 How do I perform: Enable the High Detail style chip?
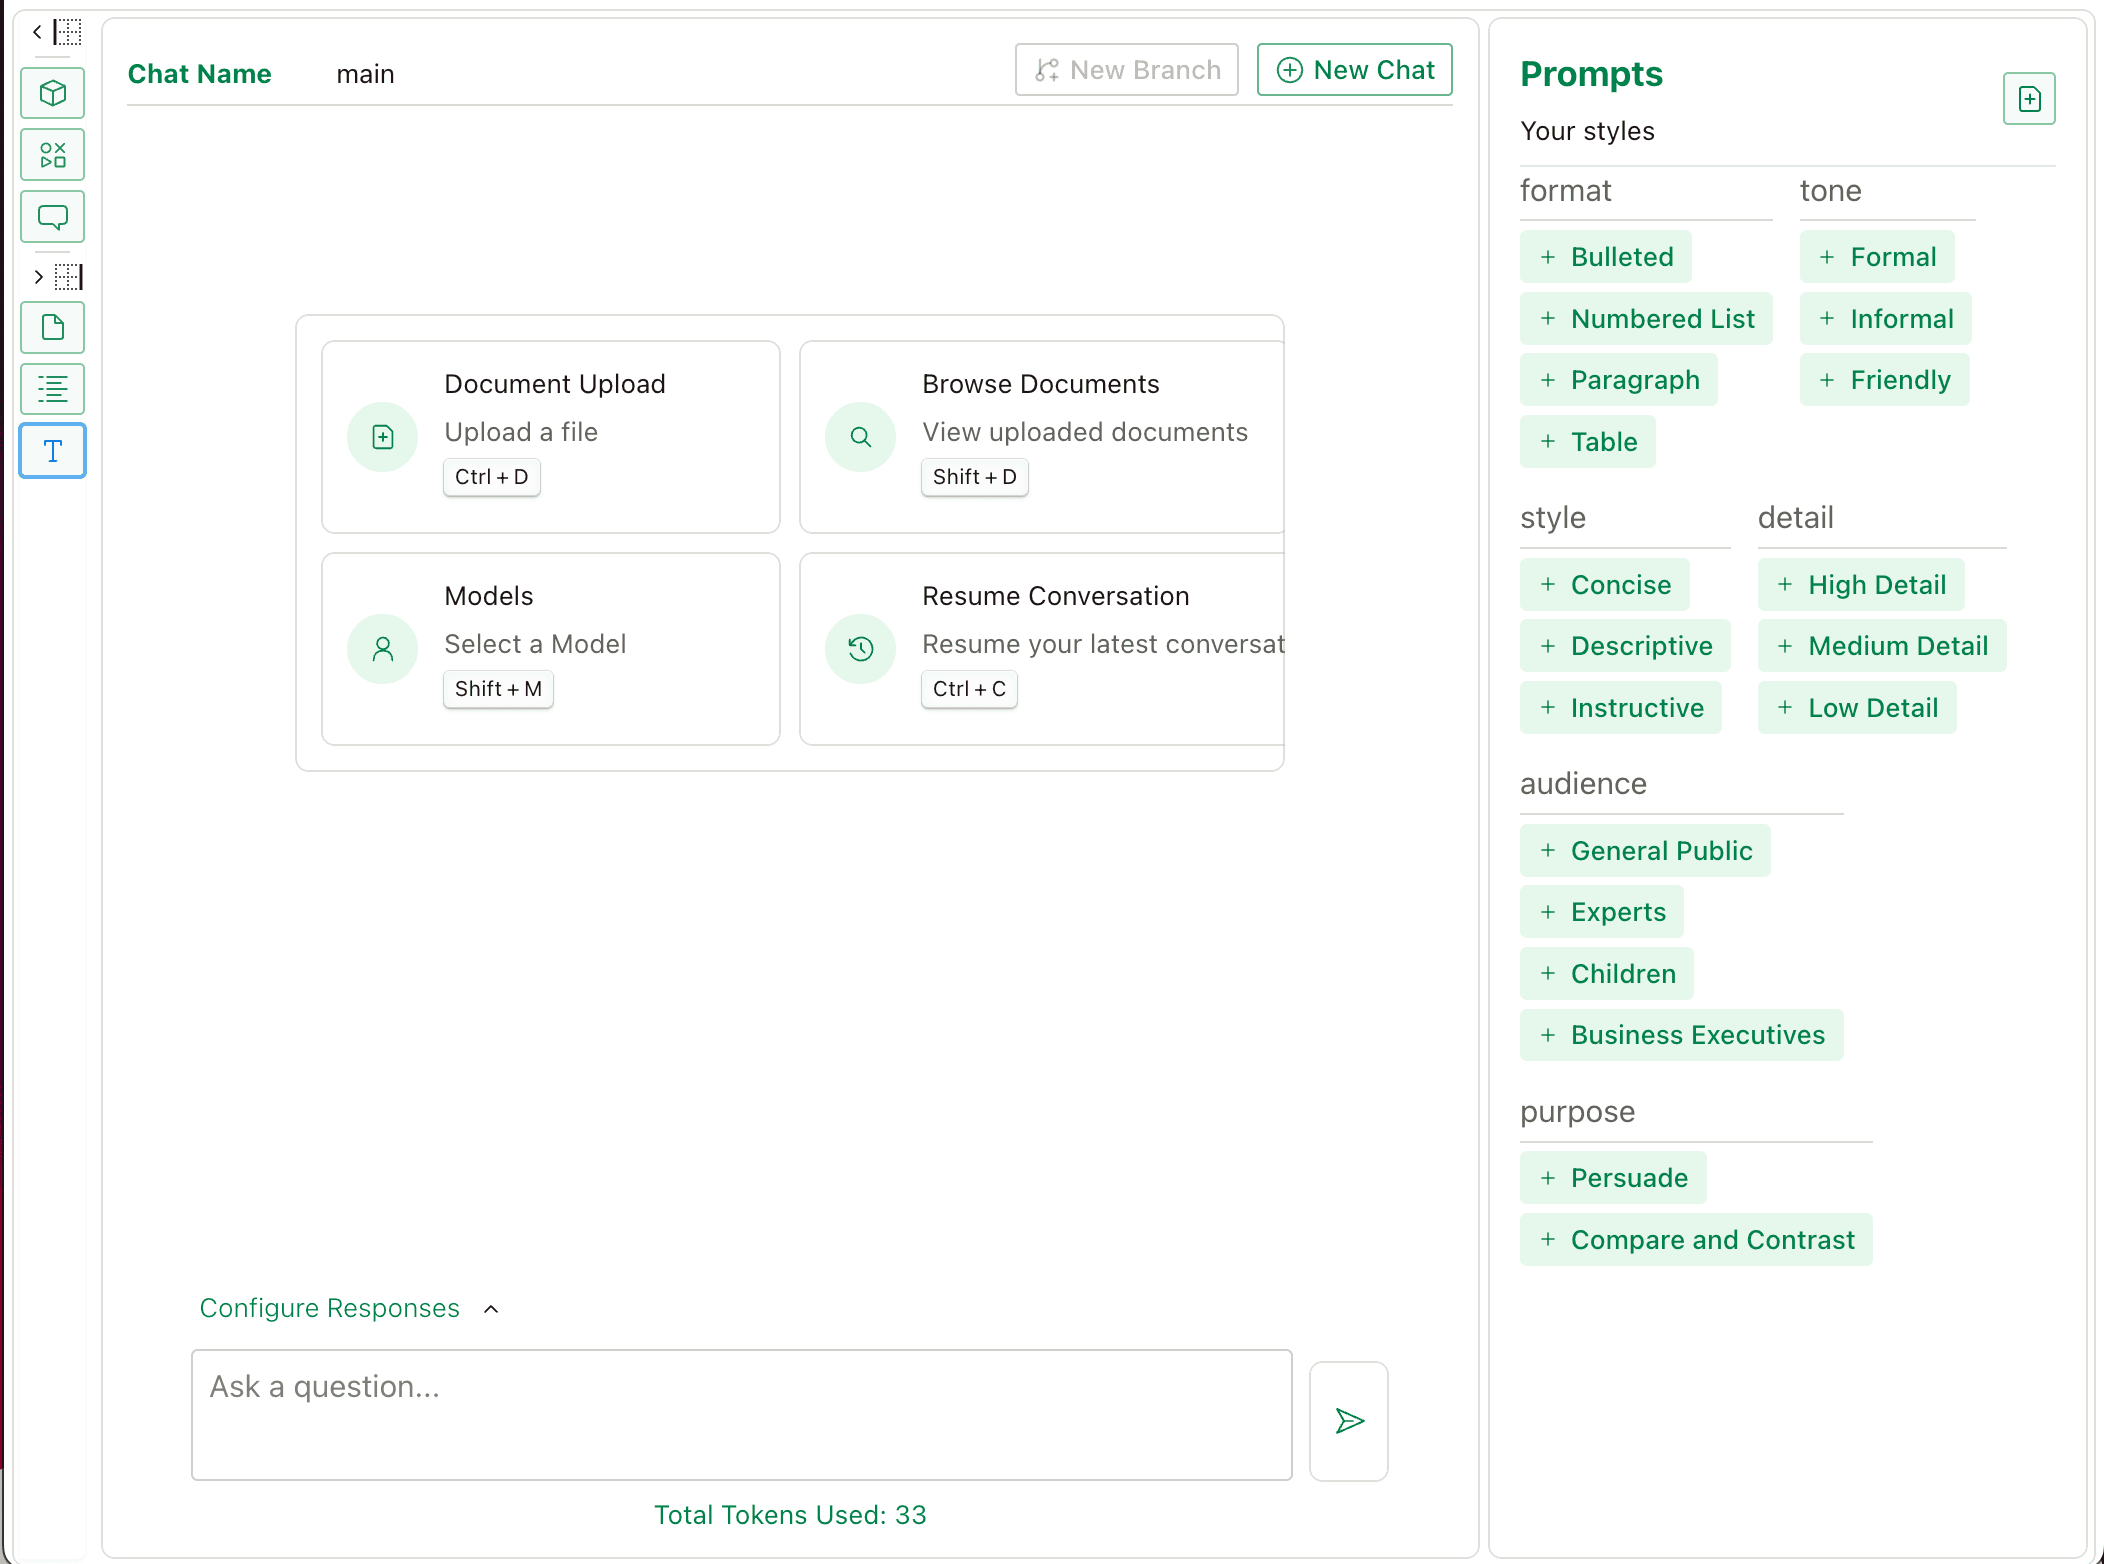point(1861,585)
